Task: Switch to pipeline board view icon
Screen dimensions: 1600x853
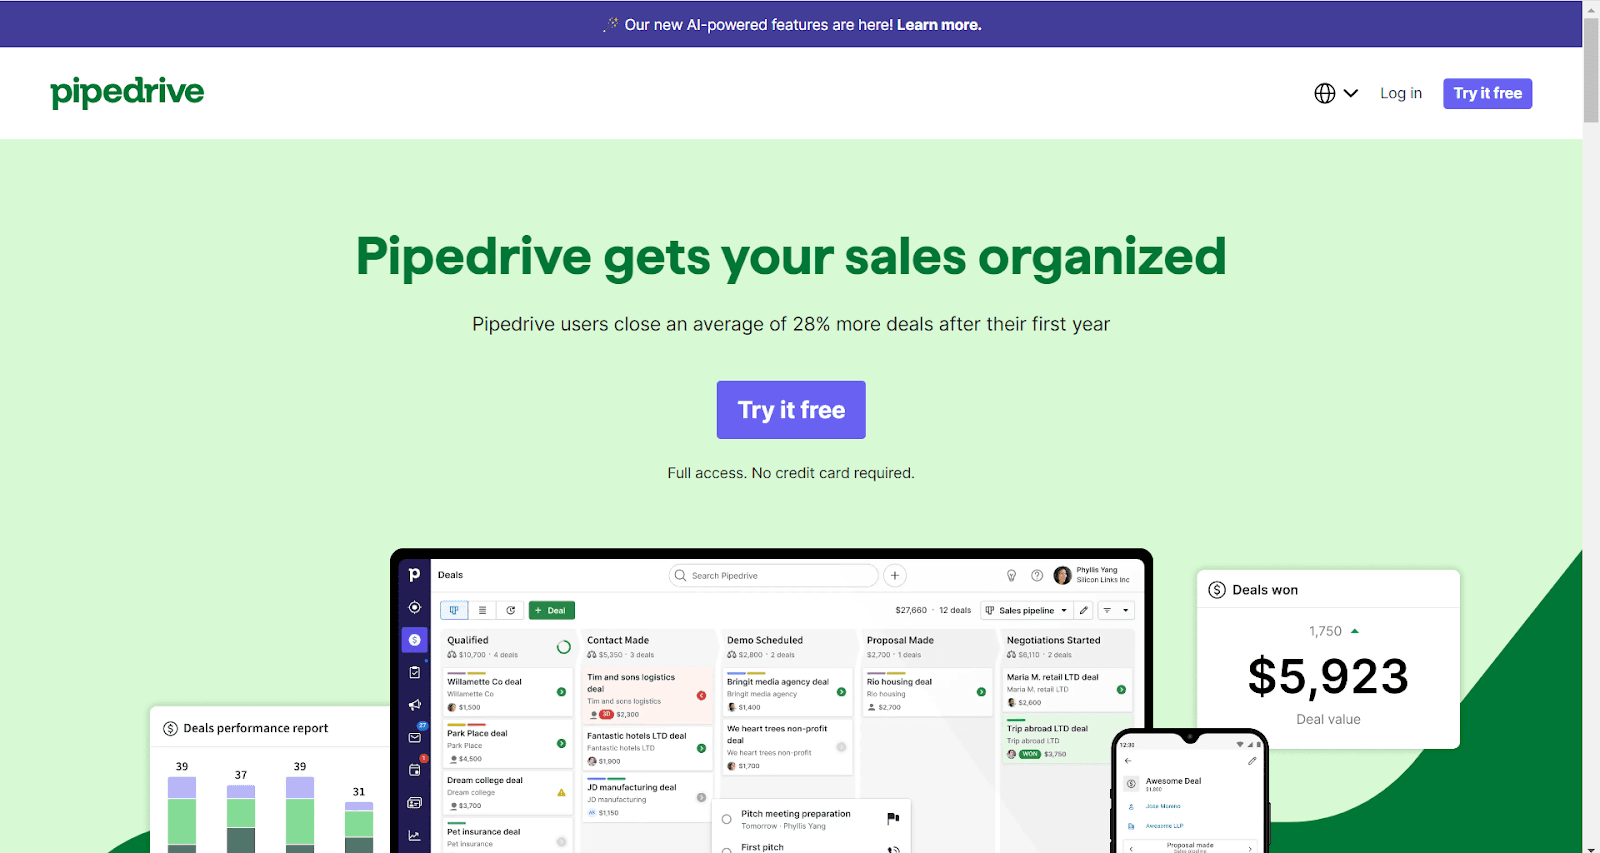Action: coord(454,610)
